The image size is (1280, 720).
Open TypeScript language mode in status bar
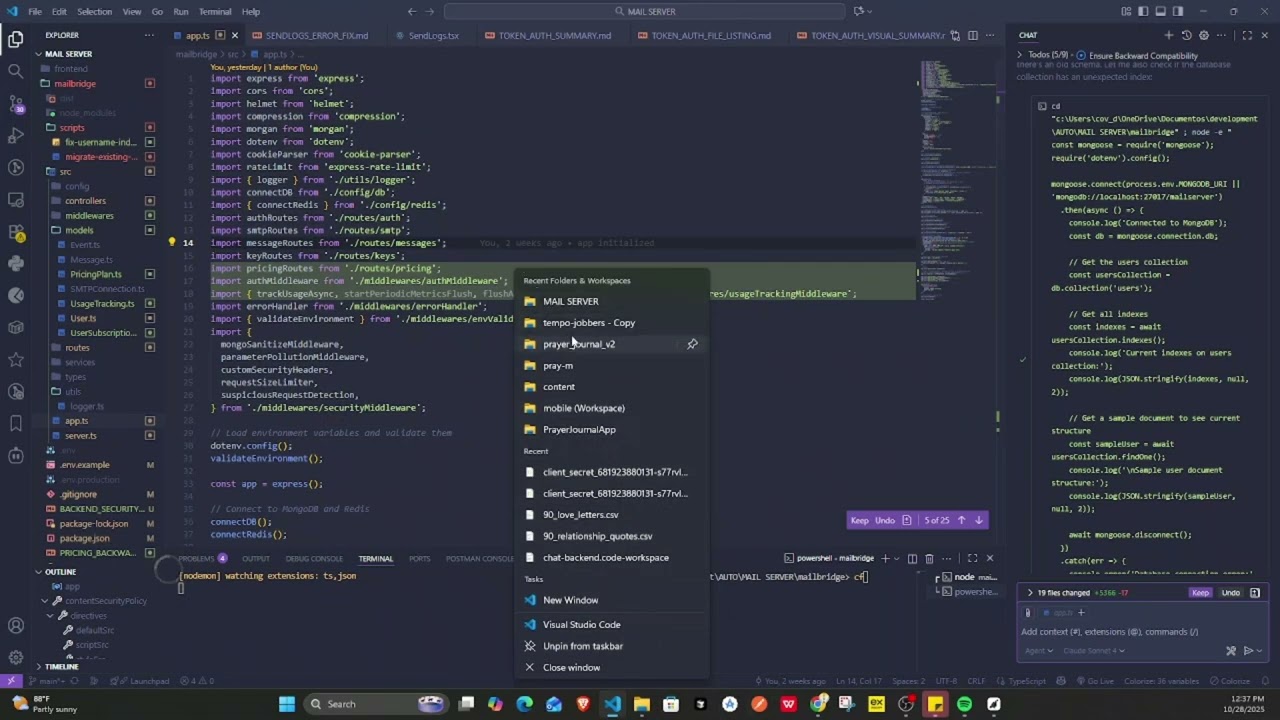(x=1027, y=681)
